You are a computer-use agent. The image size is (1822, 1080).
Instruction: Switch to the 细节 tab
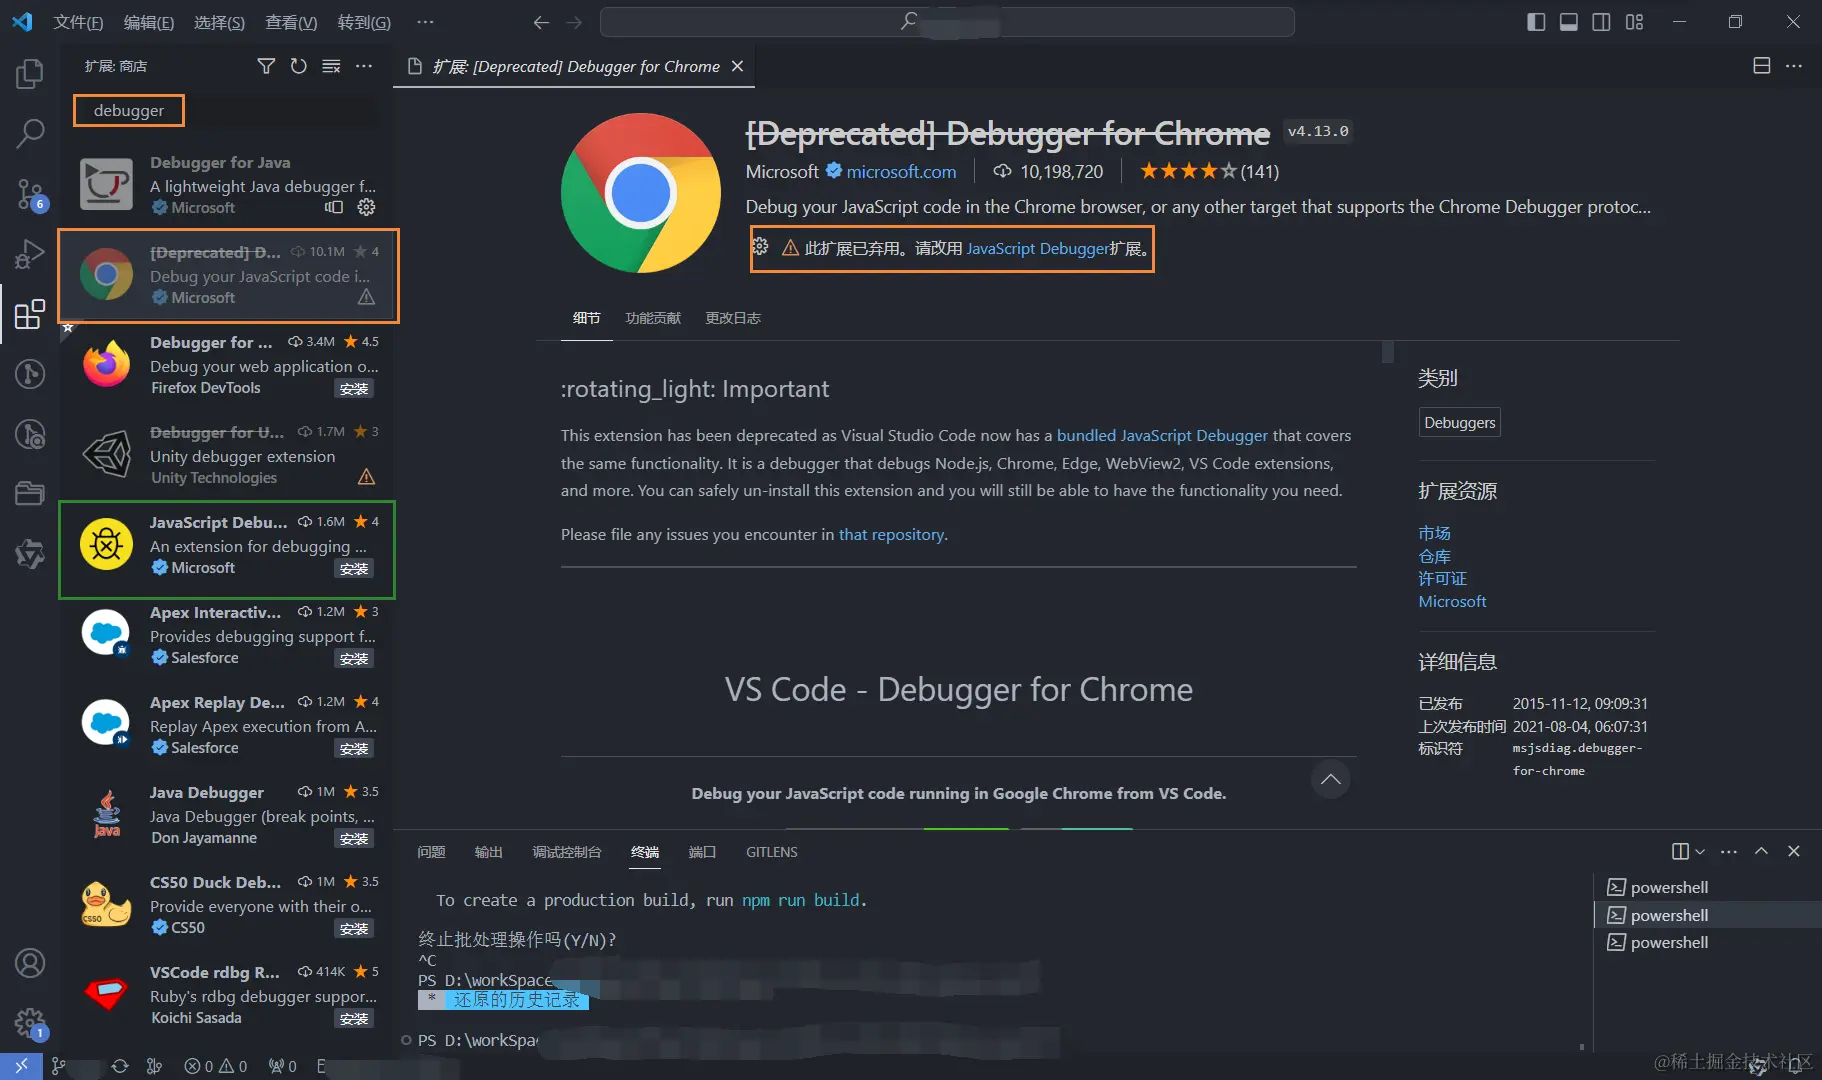(587, 318)
